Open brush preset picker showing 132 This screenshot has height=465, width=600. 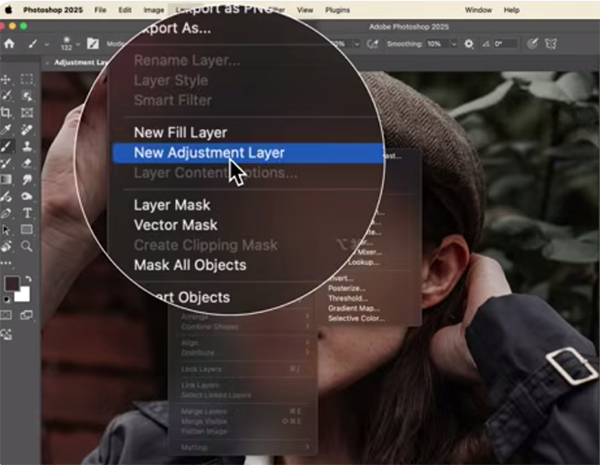coord(67,44)
